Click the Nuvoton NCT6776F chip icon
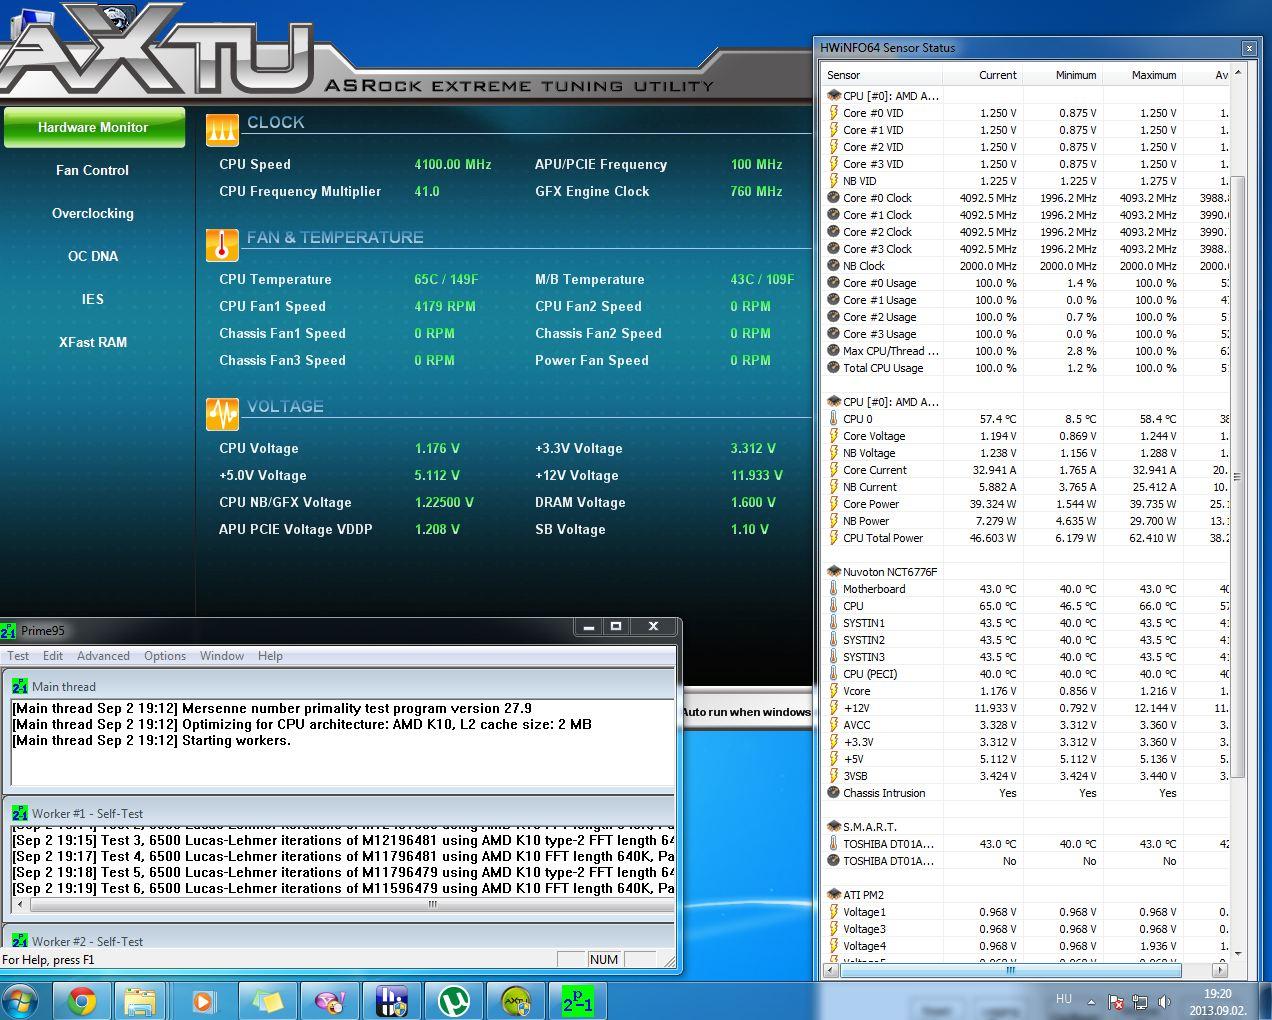This screenshot has width=1272, height=1020. (833, 572)
